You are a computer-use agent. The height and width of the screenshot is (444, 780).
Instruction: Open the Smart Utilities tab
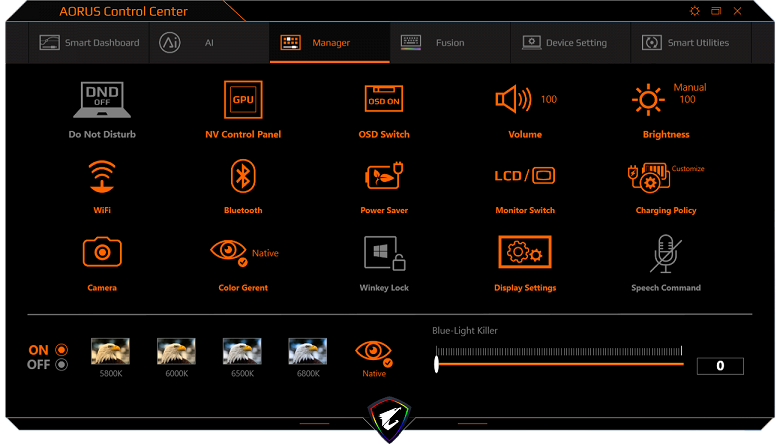[691, 43]
